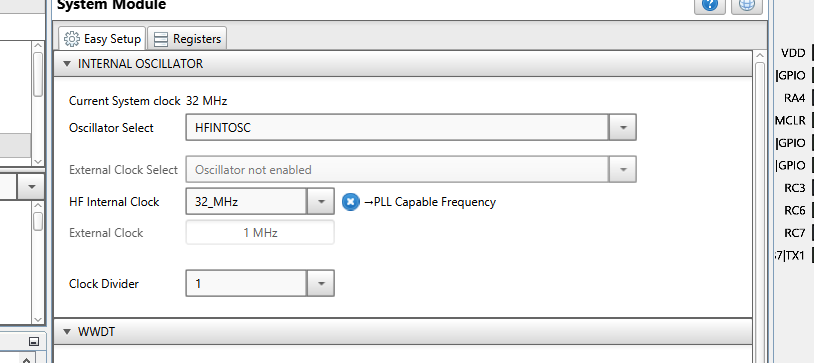Open the Oscillator Select dropdown arrow
814x363 pixels.
coord(623,127)
